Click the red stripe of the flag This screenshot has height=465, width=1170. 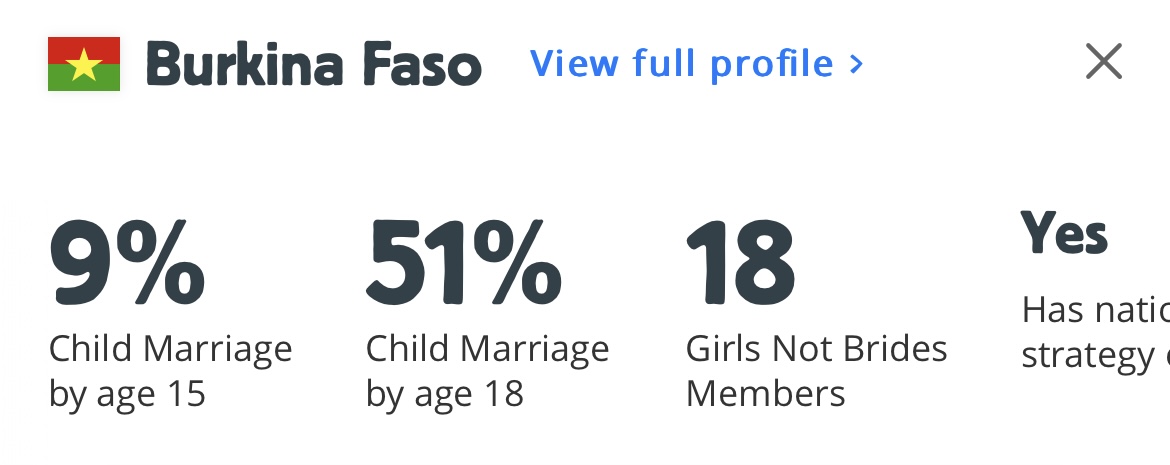(x=60, y=46)
